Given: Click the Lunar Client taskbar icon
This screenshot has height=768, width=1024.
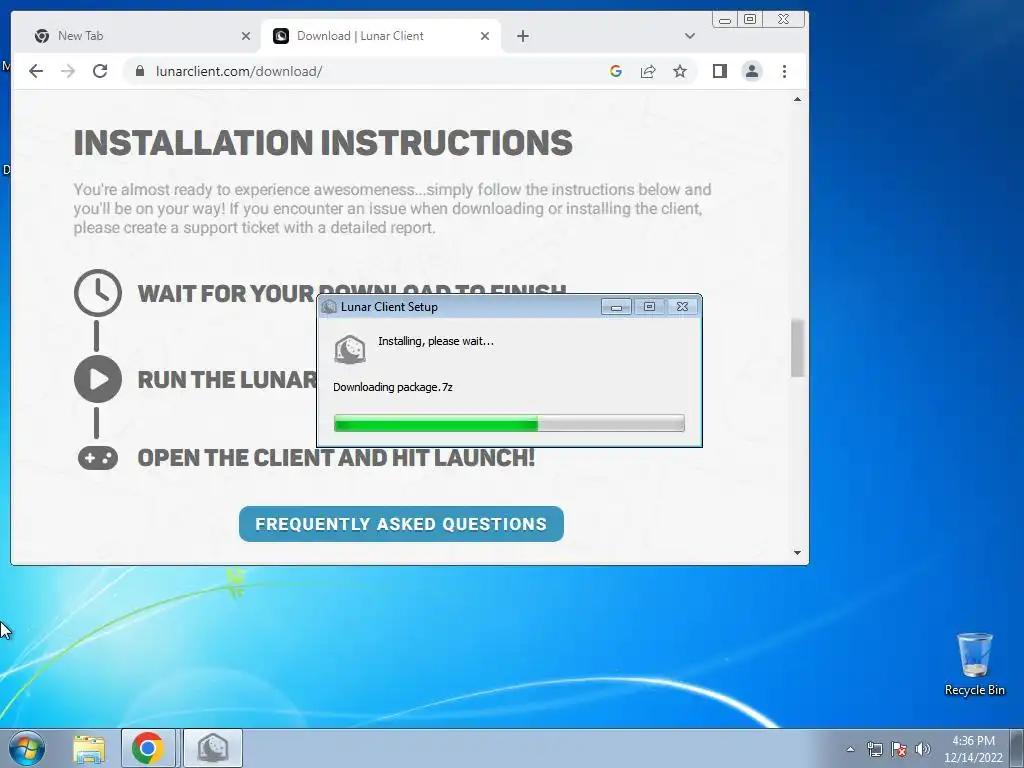Looking at the screenshot, I should [213, 748].
